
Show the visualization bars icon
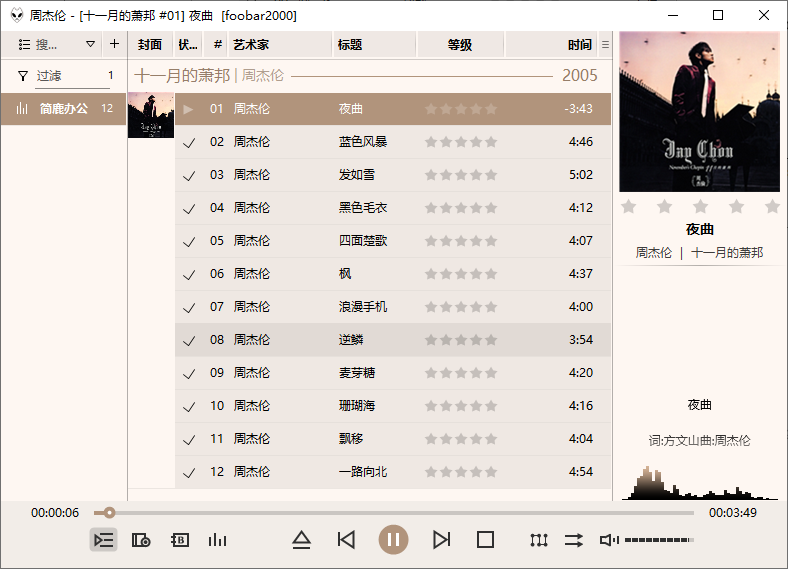217,540
